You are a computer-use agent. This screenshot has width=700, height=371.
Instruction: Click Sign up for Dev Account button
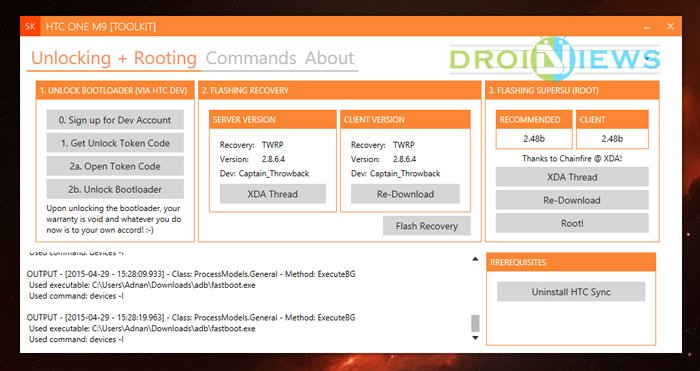[115, 120]
